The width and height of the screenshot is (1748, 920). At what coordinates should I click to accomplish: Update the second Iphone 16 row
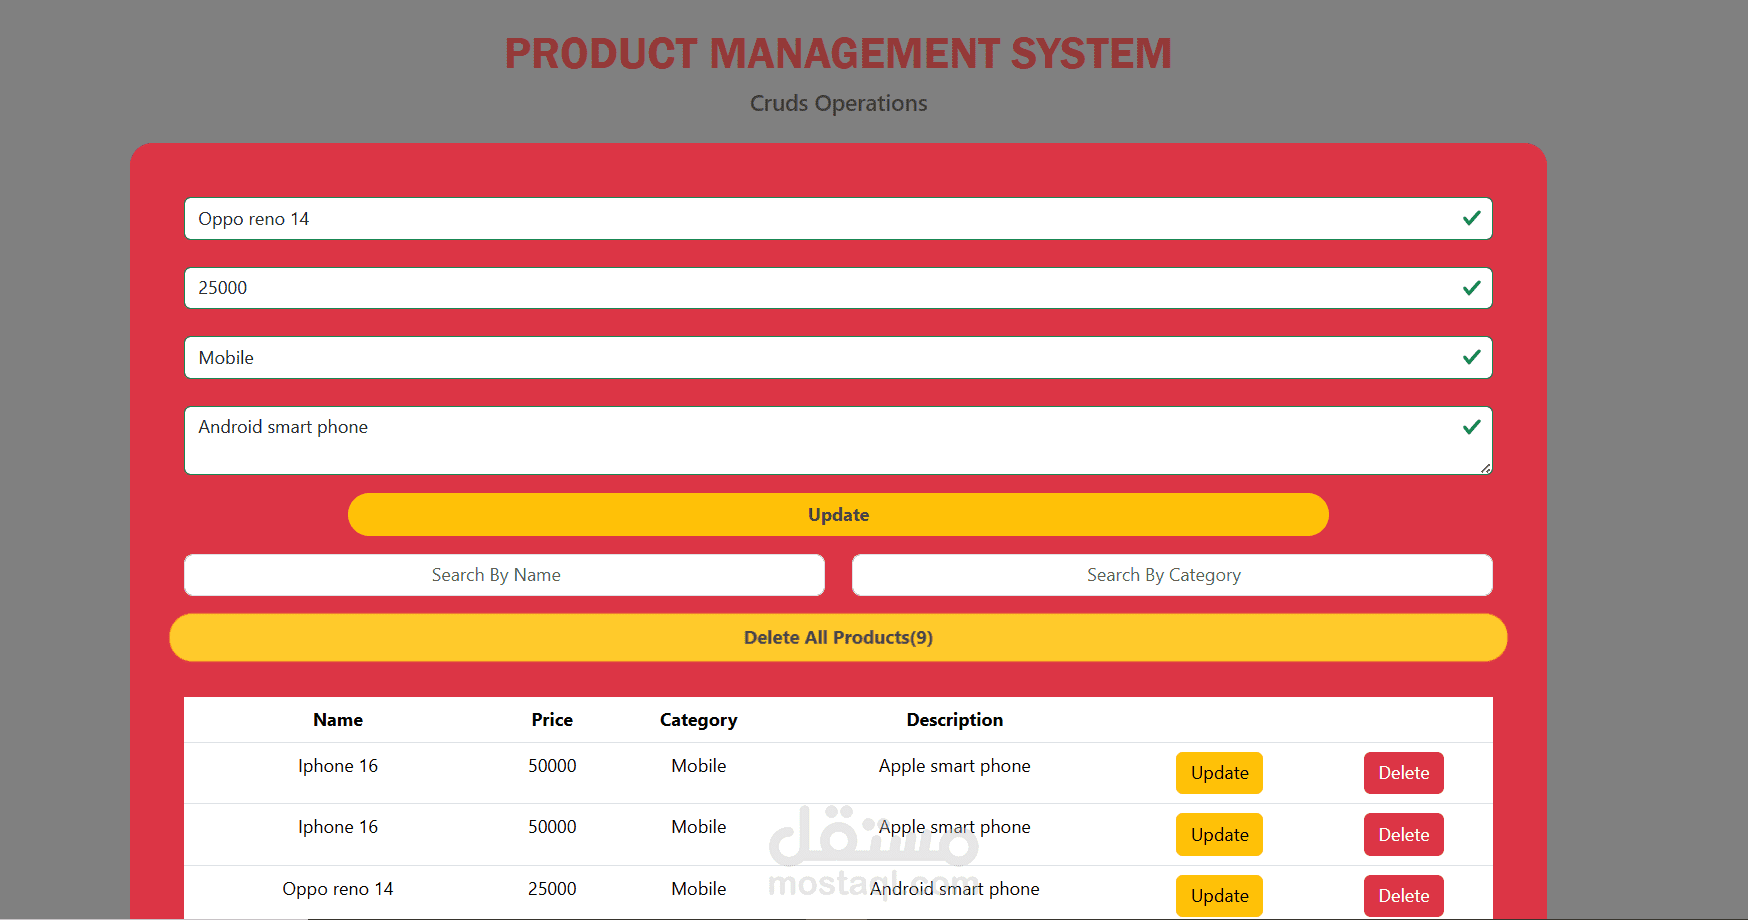click(x=1219, y=835)
